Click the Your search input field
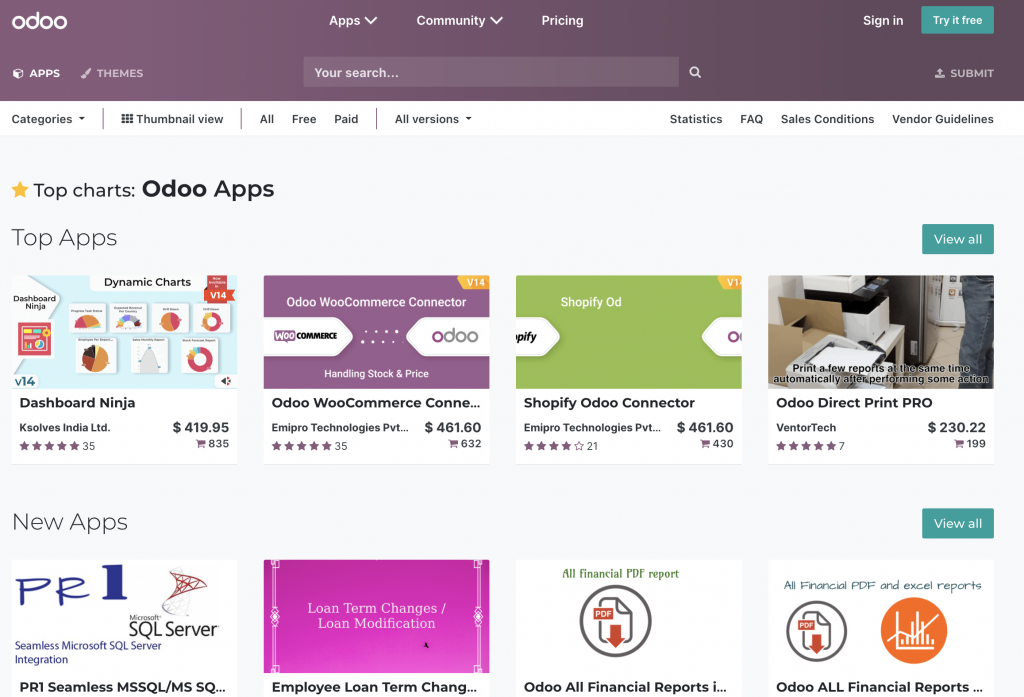The width and height of the screenshot is (1024, 697). click(x=491, y=73)
